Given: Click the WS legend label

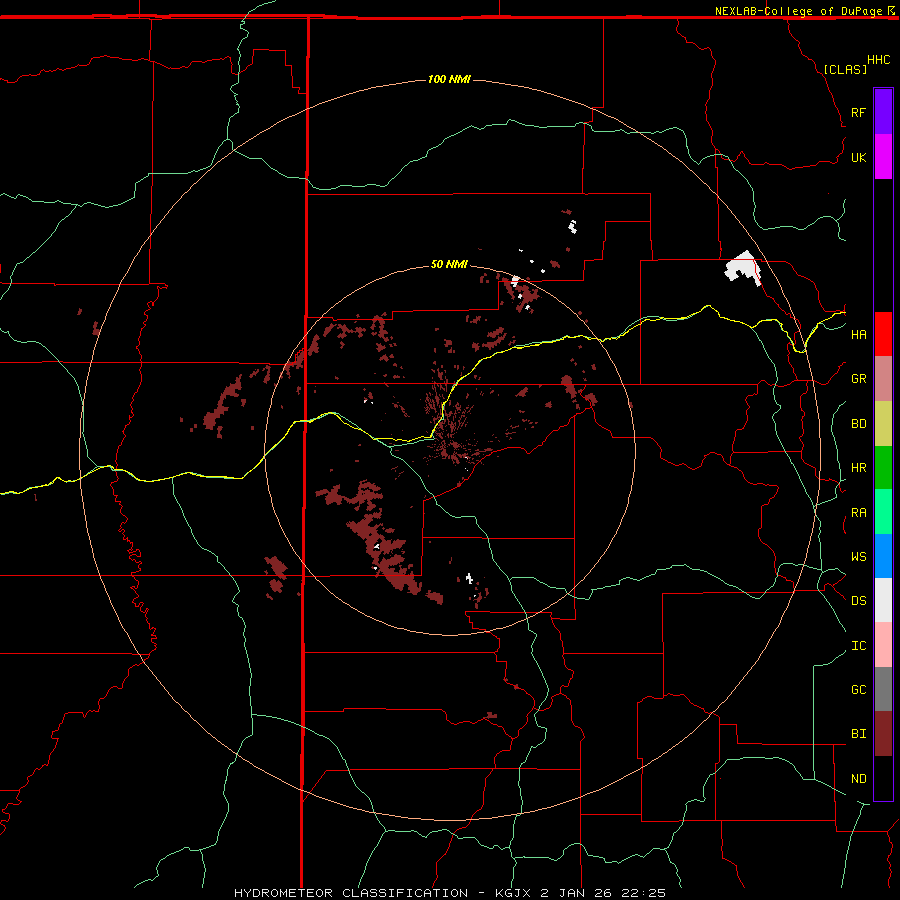Looking at the screenshot, I should click(858, 557).
